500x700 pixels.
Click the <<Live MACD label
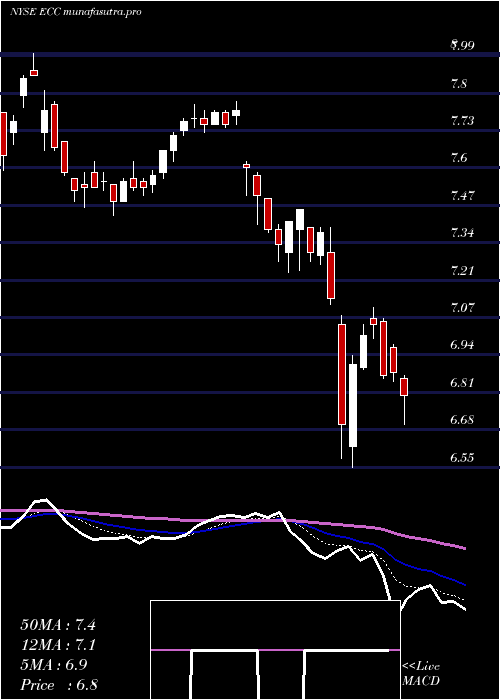[x=421, y=674]
